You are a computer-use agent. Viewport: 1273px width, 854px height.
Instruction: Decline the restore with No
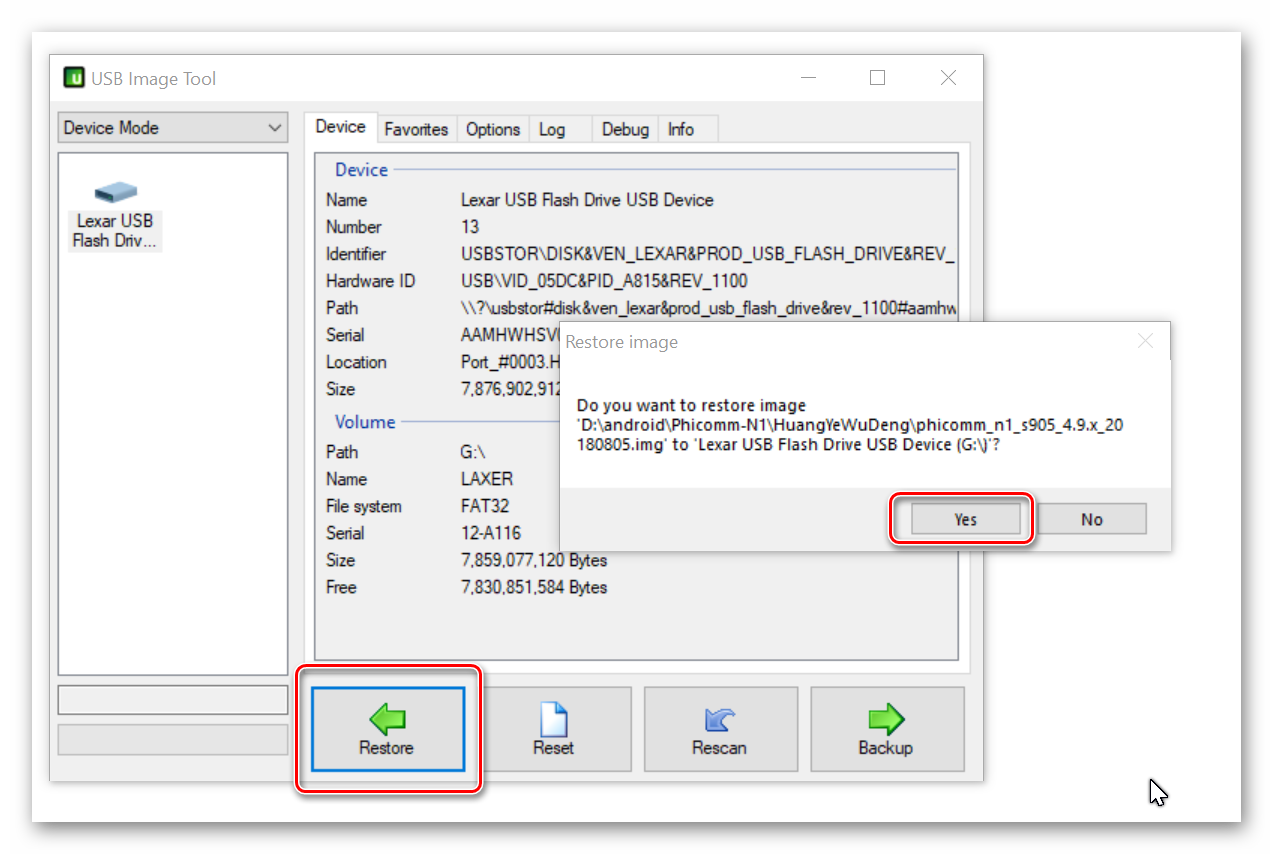click(1091, 519)
